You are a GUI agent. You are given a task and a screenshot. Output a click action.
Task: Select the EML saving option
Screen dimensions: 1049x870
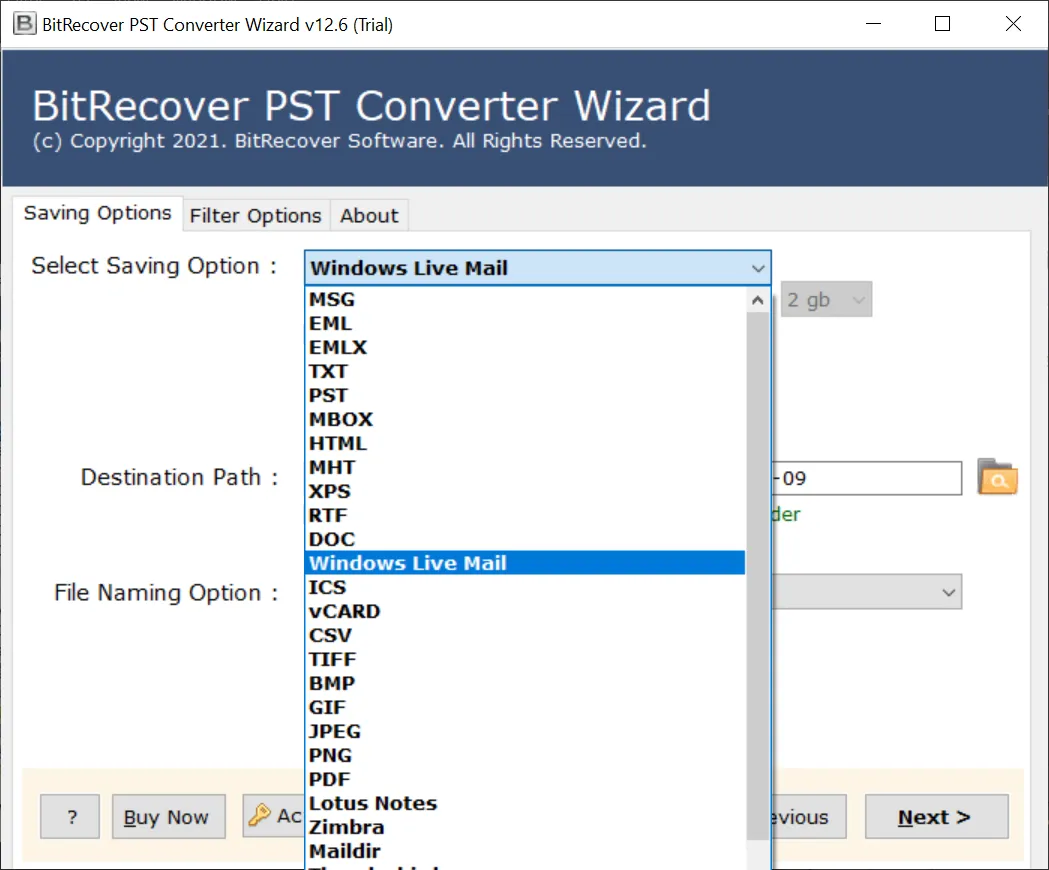pos(330,323)
